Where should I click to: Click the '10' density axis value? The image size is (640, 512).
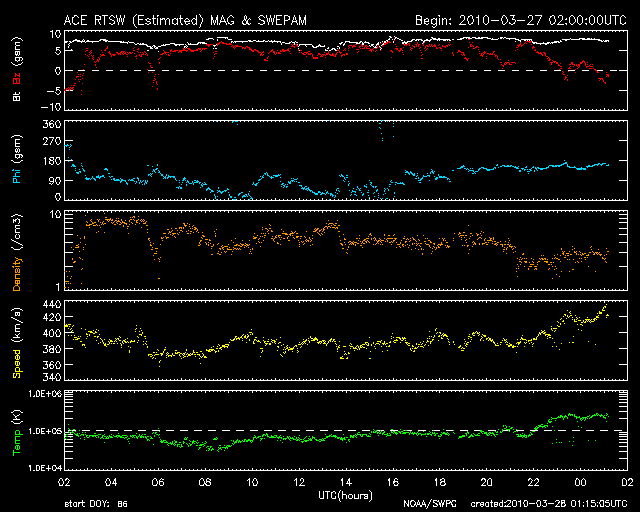55,214
